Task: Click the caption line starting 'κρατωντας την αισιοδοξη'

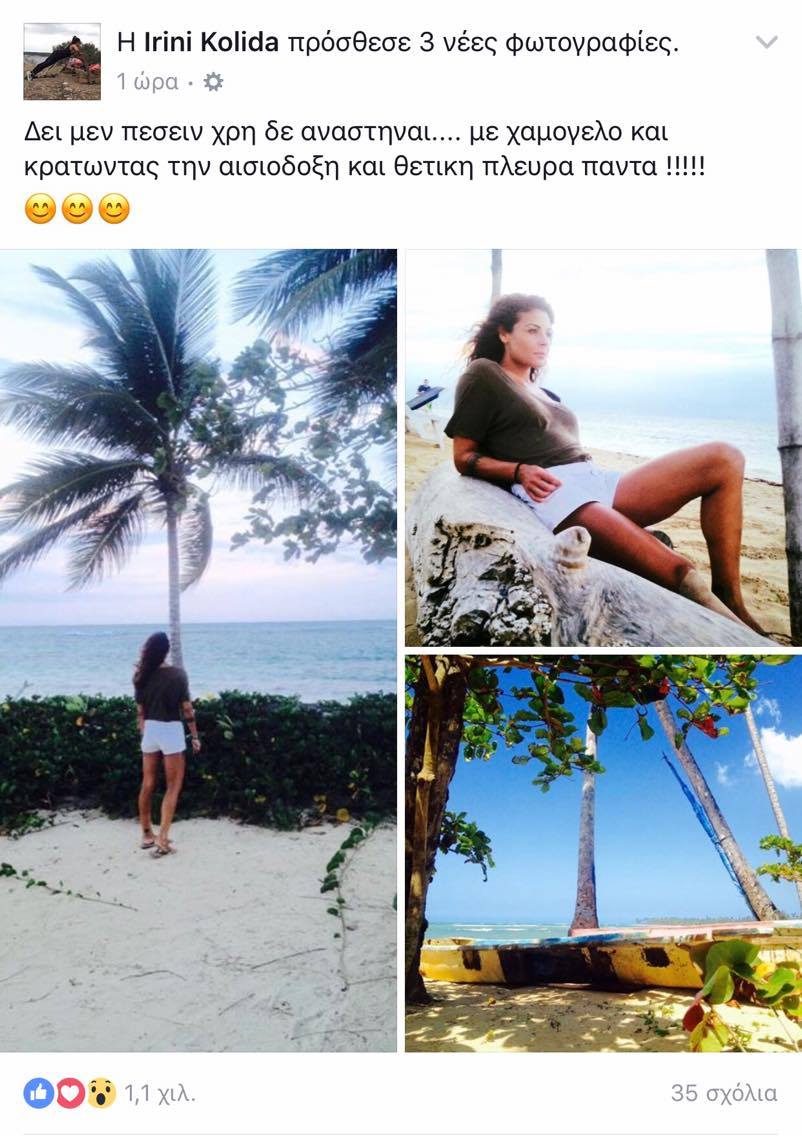Action: pyautogui.click(x=364, y=167)
